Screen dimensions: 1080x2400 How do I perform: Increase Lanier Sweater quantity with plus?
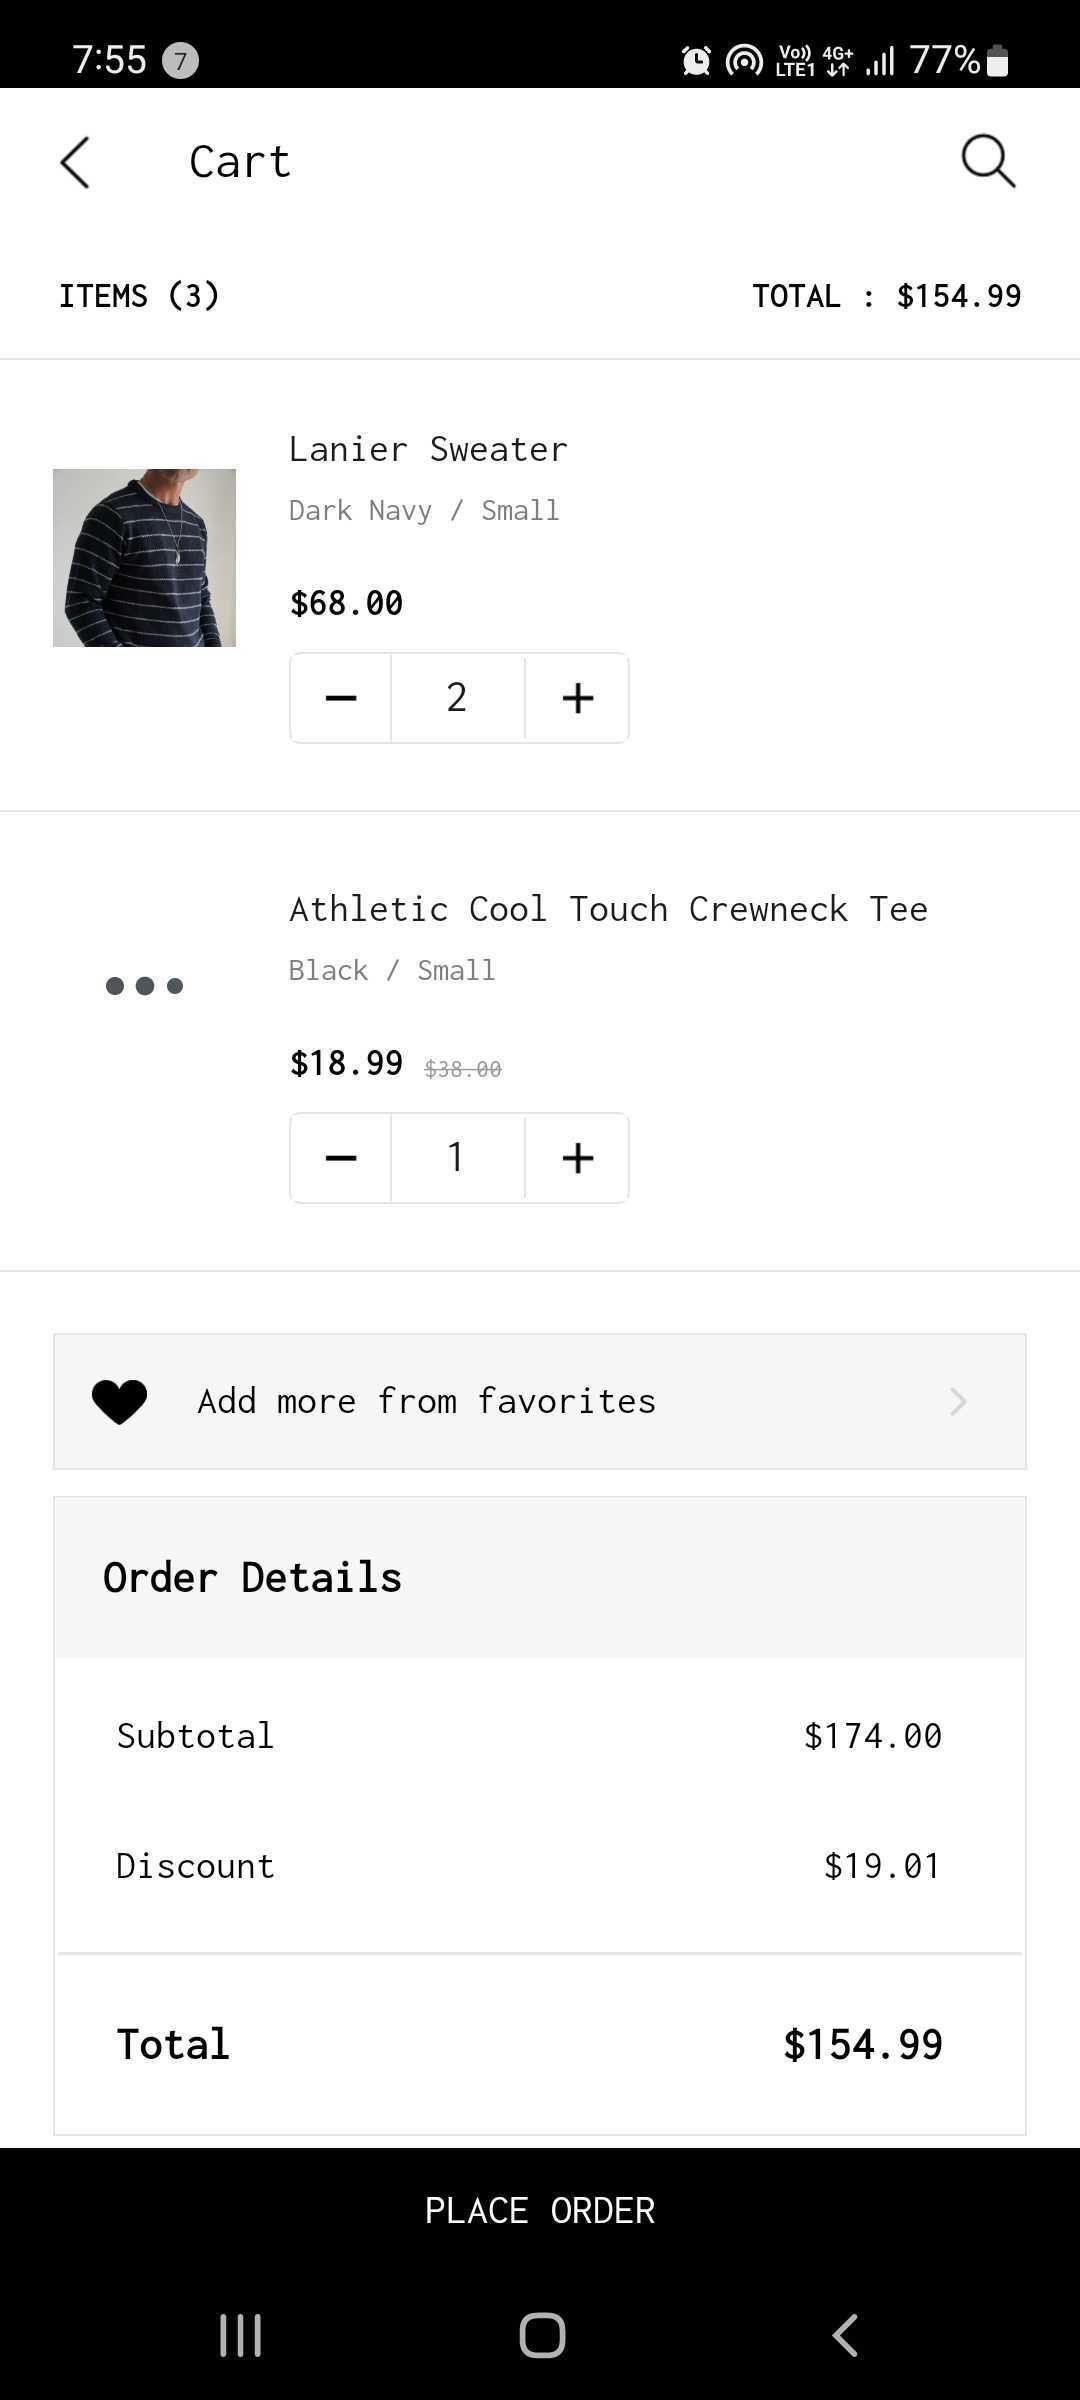(578, 698)
